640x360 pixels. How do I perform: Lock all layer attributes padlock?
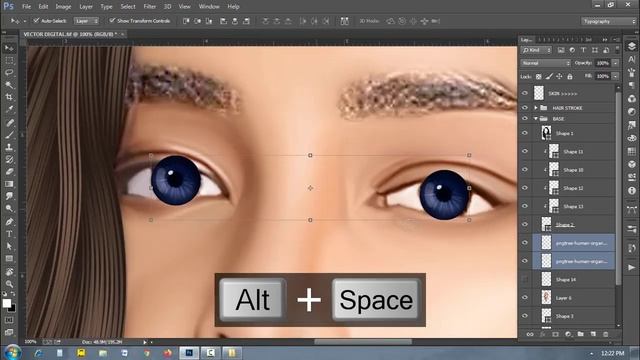(570, 76)
